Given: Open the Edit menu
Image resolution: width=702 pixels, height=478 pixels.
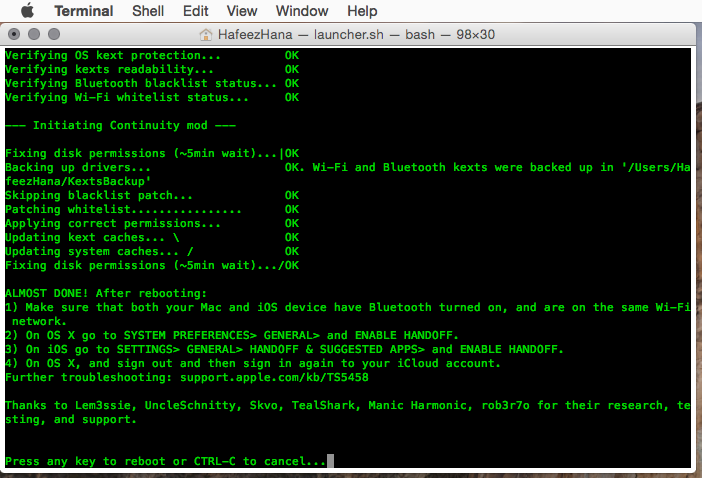Looking at the screenshot, I should pyautogui.click(x=196, y=11).
